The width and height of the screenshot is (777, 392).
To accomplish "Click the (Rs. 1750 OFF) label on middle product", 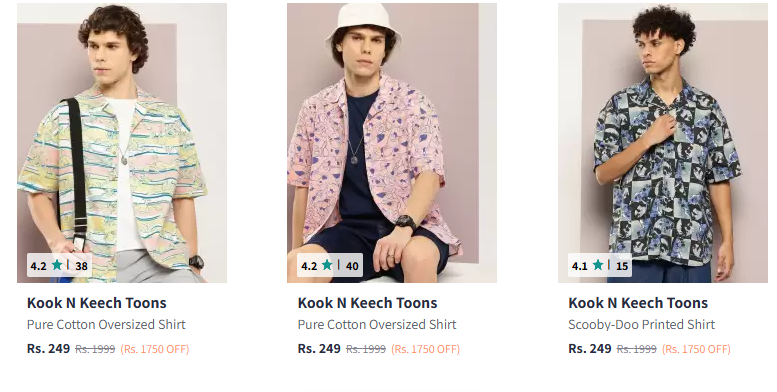I will 426,349.
